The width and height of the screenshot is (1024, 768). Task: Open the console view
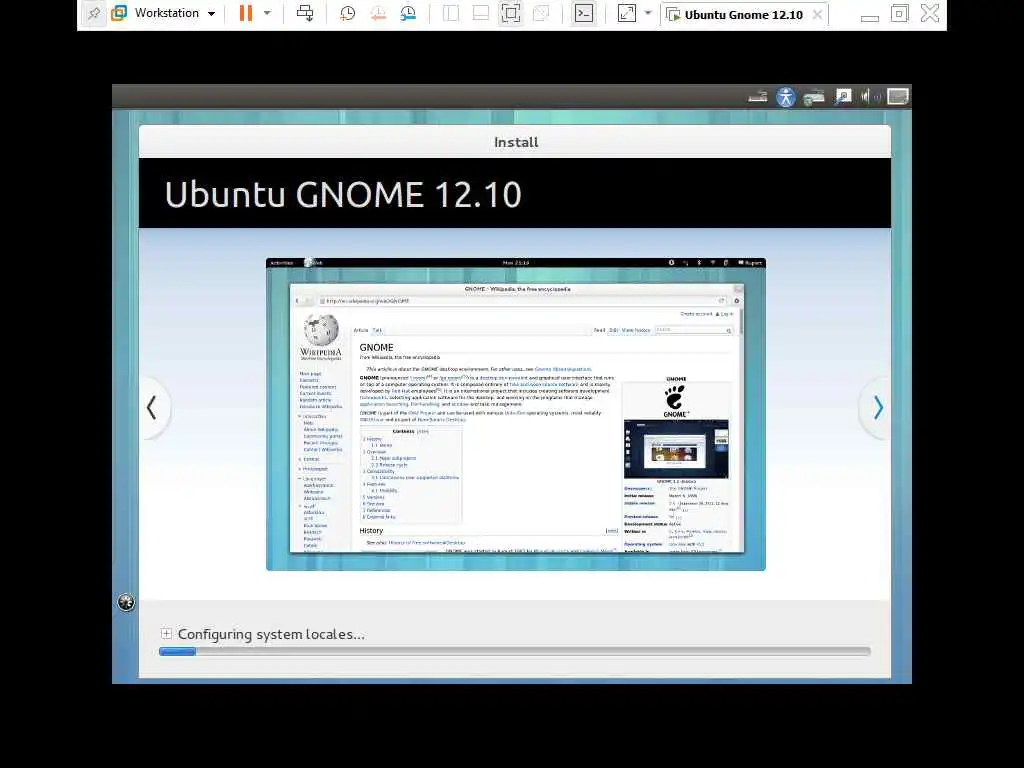point(584,13)
